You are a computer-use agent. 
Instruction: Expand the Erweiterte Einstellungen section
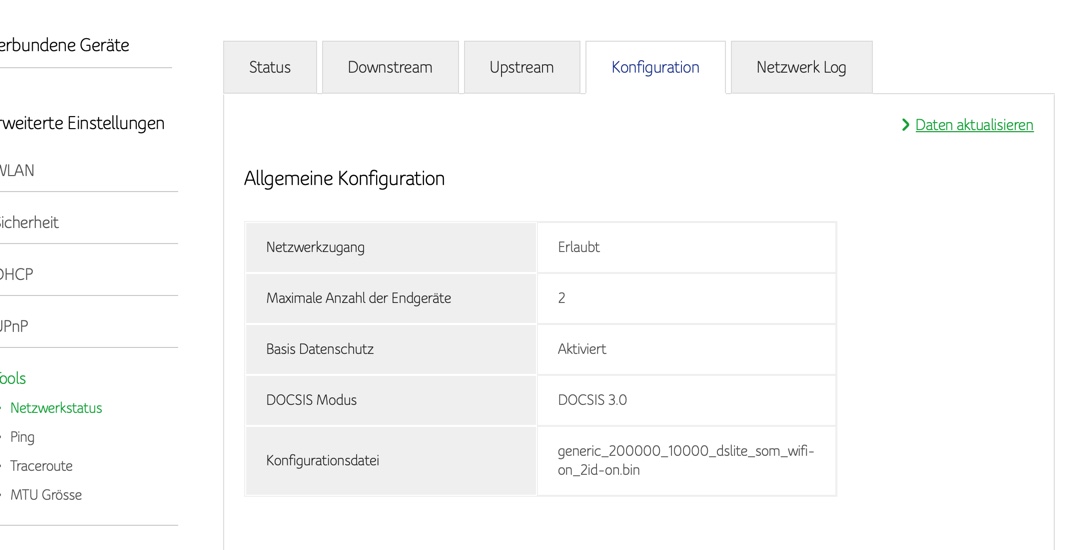pyautogui.click(x=82, y=123)
